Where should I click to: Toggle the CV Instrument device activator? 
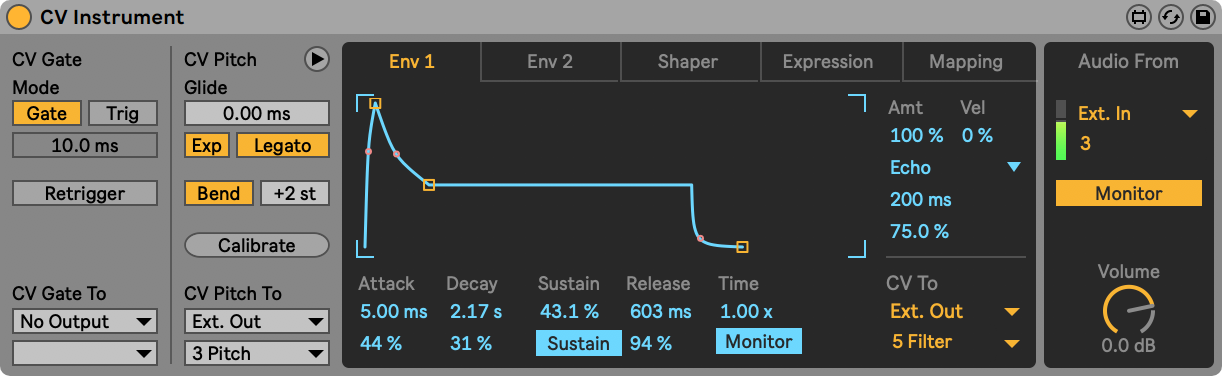coord(19,17)
